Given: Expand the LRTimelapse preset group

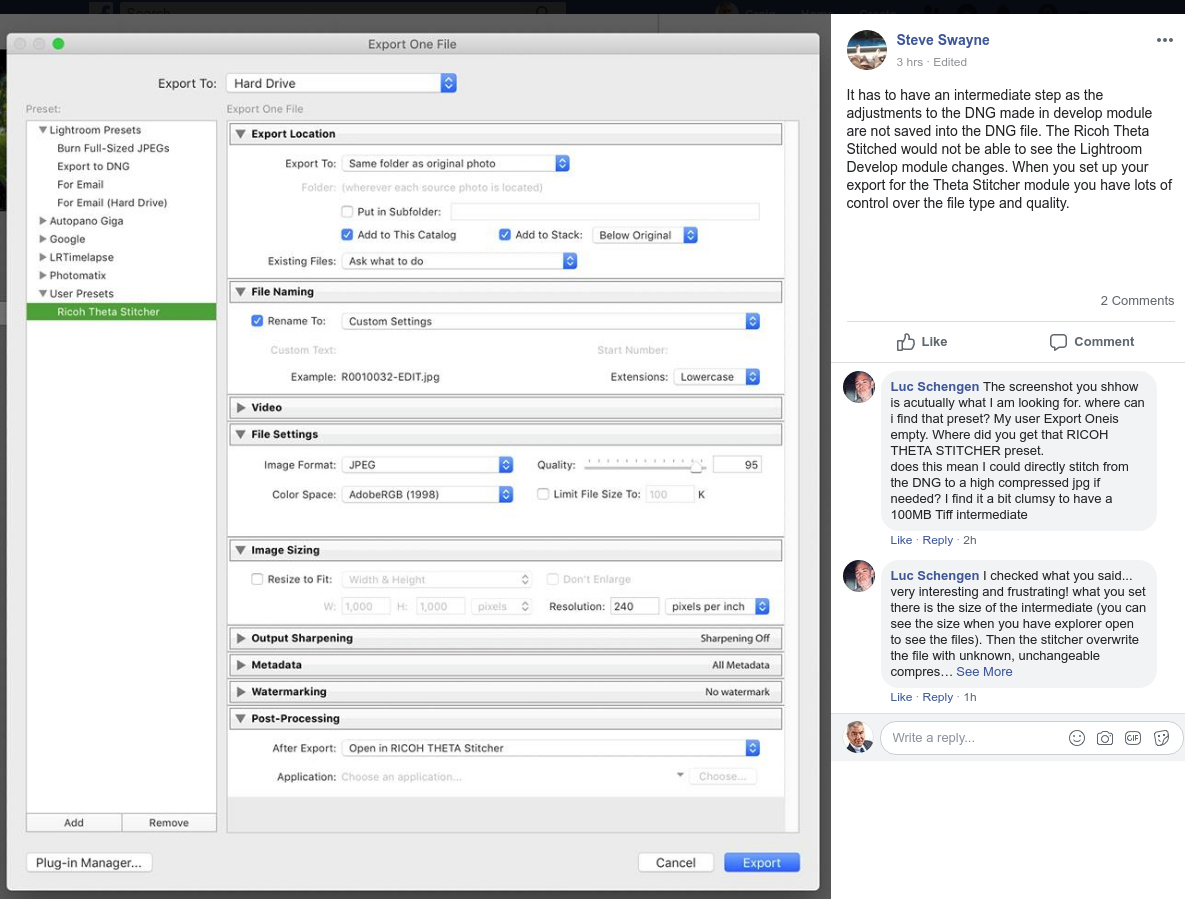Looking at the screenshot, I should click(x=43, y=257).
